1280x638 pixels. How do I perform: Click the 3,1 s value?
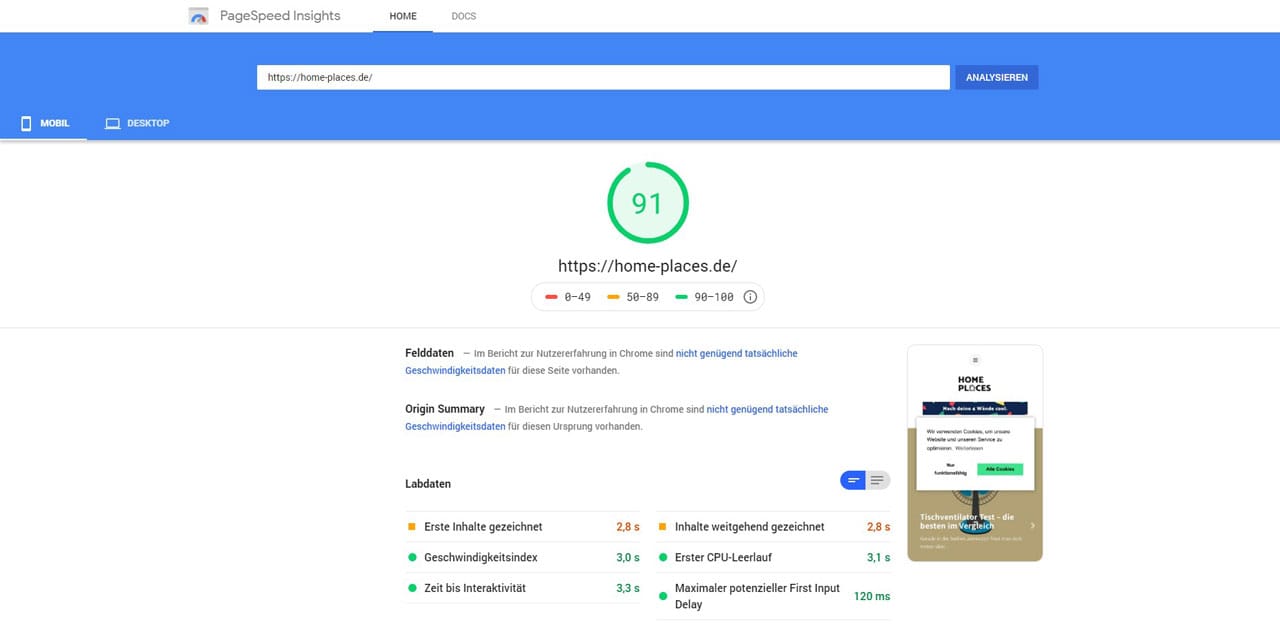(878, 558)
